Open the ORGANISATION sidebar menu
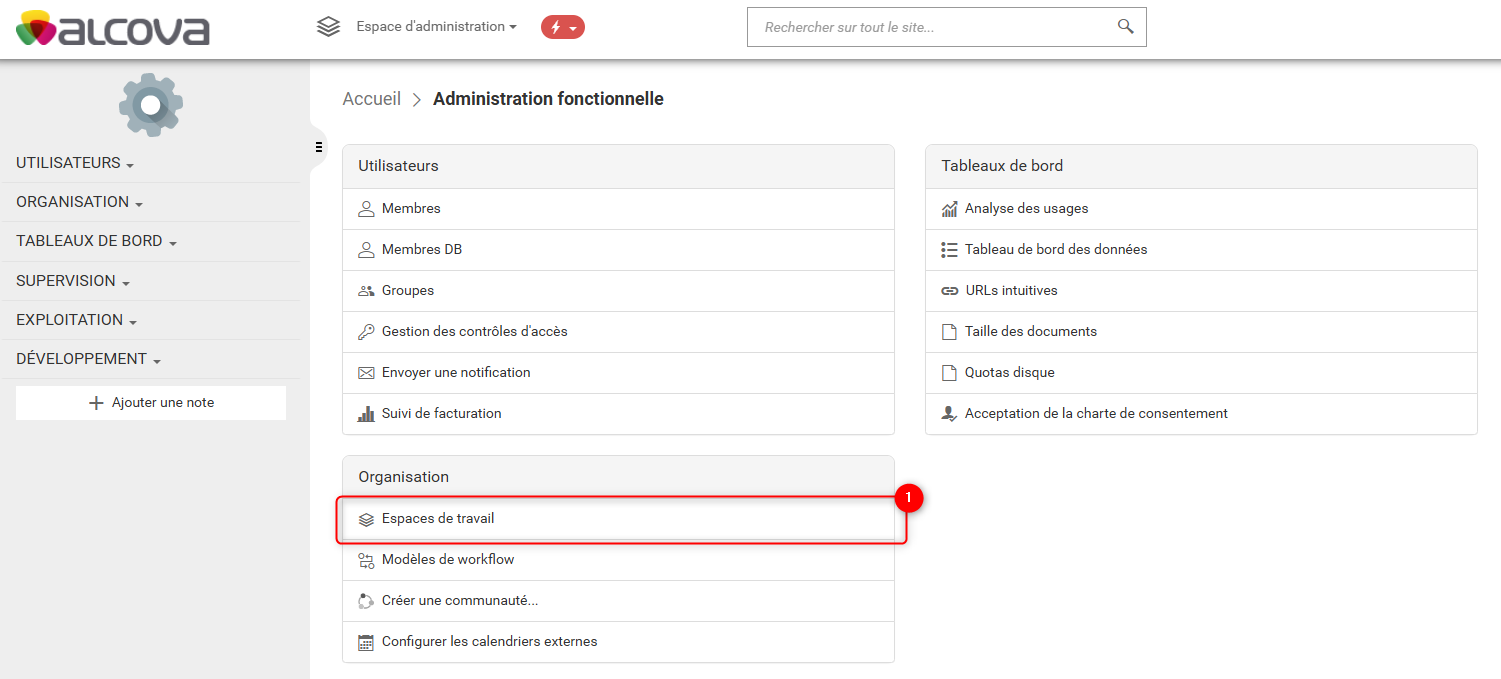 (x=79, y=202)
